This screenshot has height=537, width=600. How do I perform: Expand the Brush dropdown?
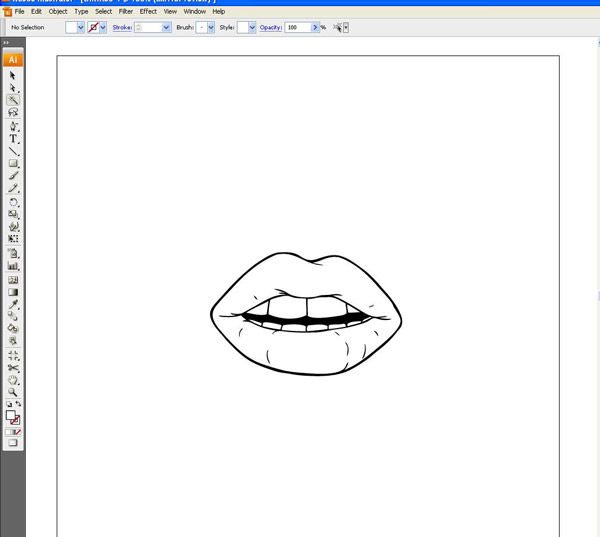click(x=211, y=28)
